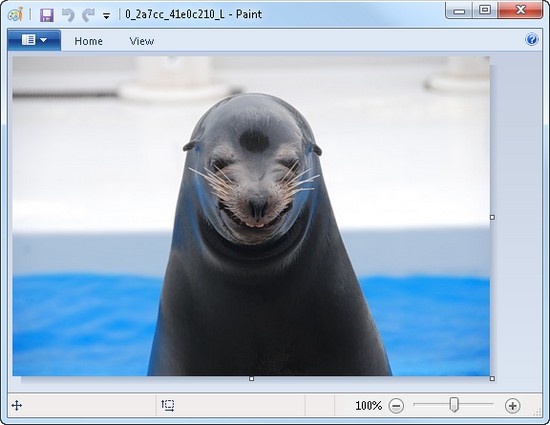Click the selection size status icon
Screen dimensions: 550x425
pyautogui.click(x=168, y=406)
